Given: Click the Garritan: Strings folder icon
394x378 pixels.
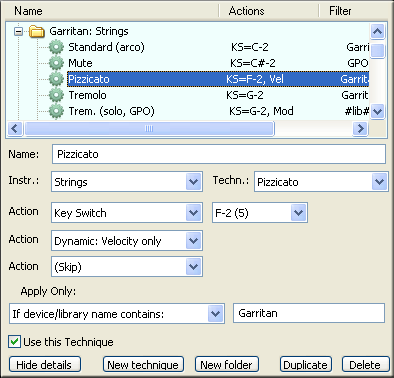Looking at the screenshot, I should click(x=37, y=31).
